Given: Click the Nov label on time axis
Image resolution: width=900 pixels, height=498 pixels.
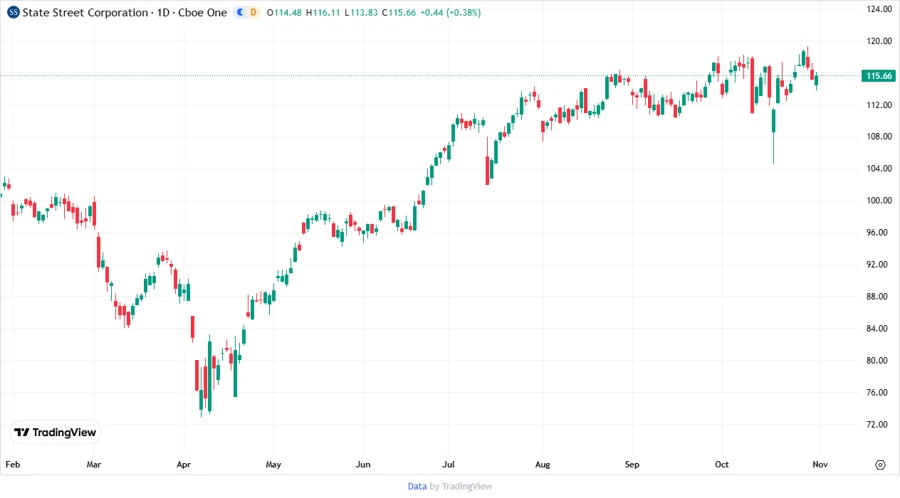Looking at the screenshot, I should [x=820, y=464].
